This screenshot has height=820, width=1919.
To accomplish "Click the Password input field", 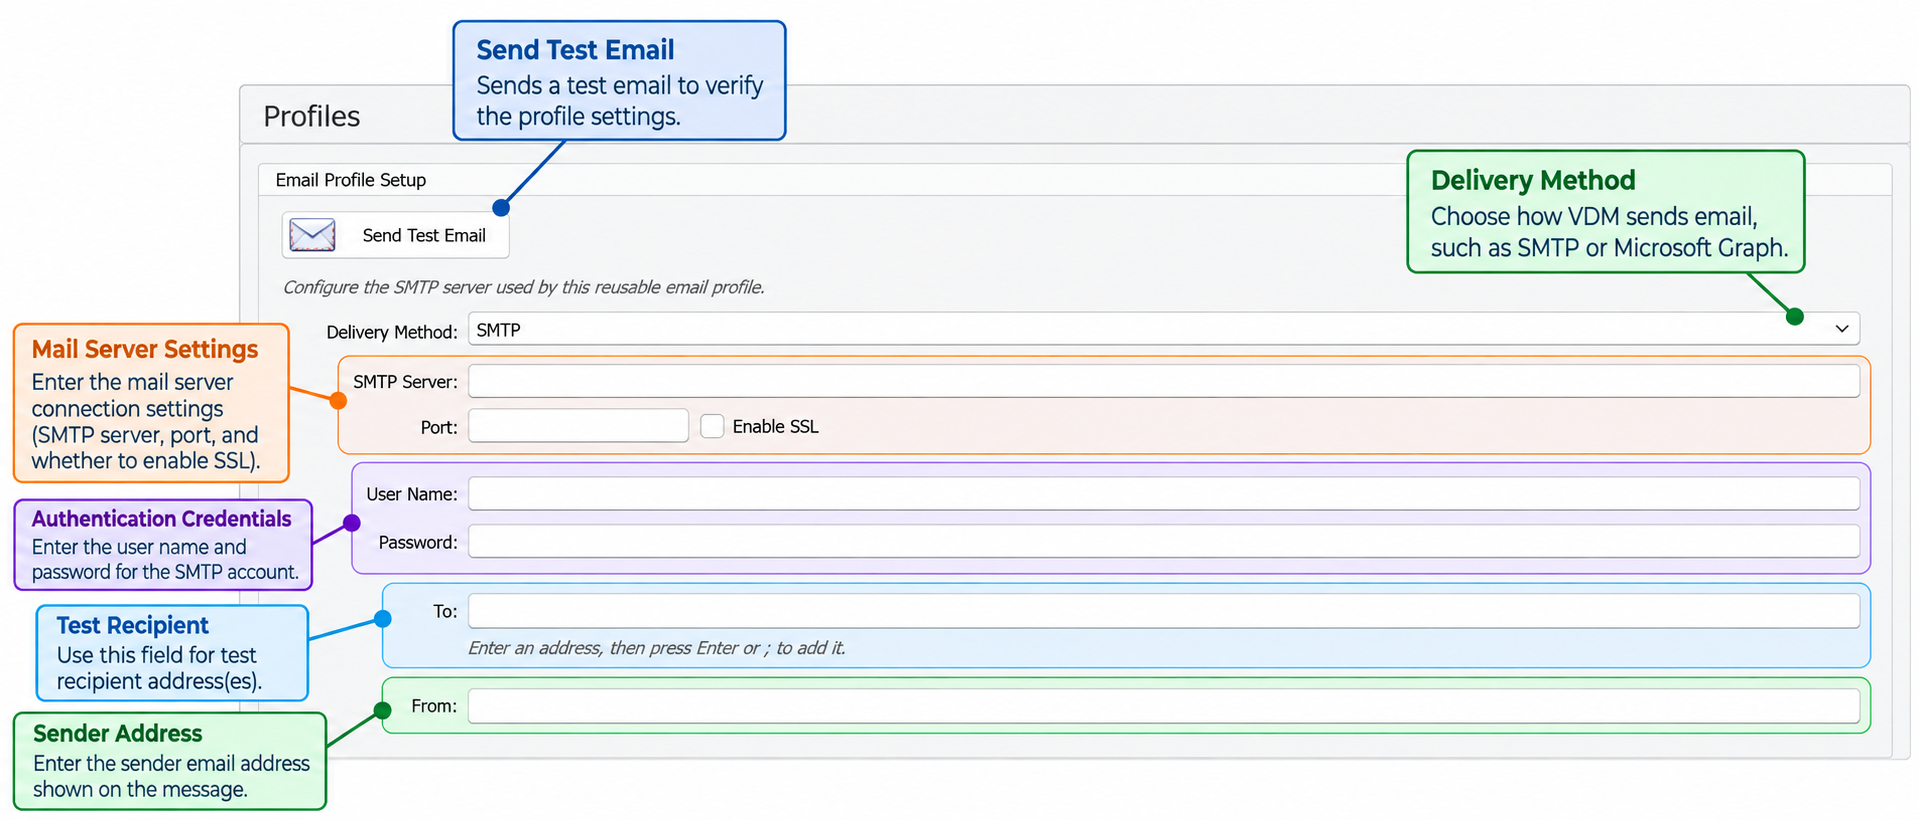I will [x=1164, y=541].
